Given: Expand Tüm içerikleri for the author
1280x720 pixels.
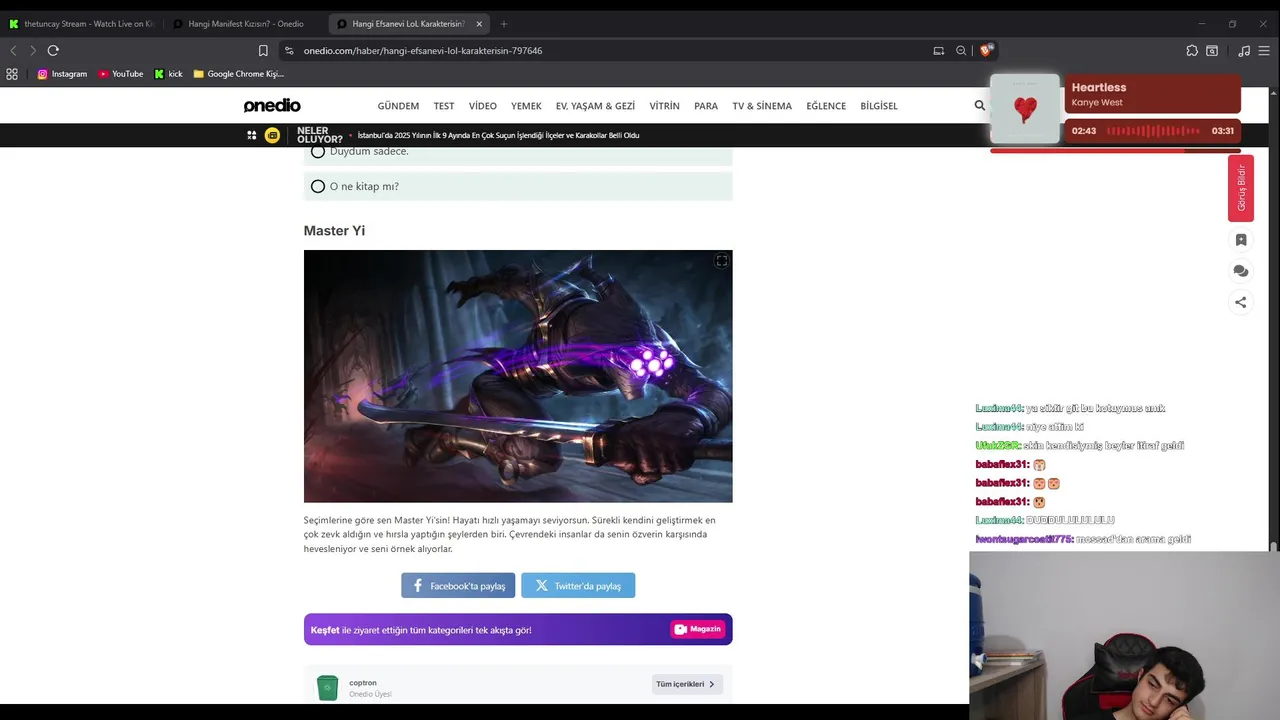Looking at the screenshot, I should click(687, 684).
